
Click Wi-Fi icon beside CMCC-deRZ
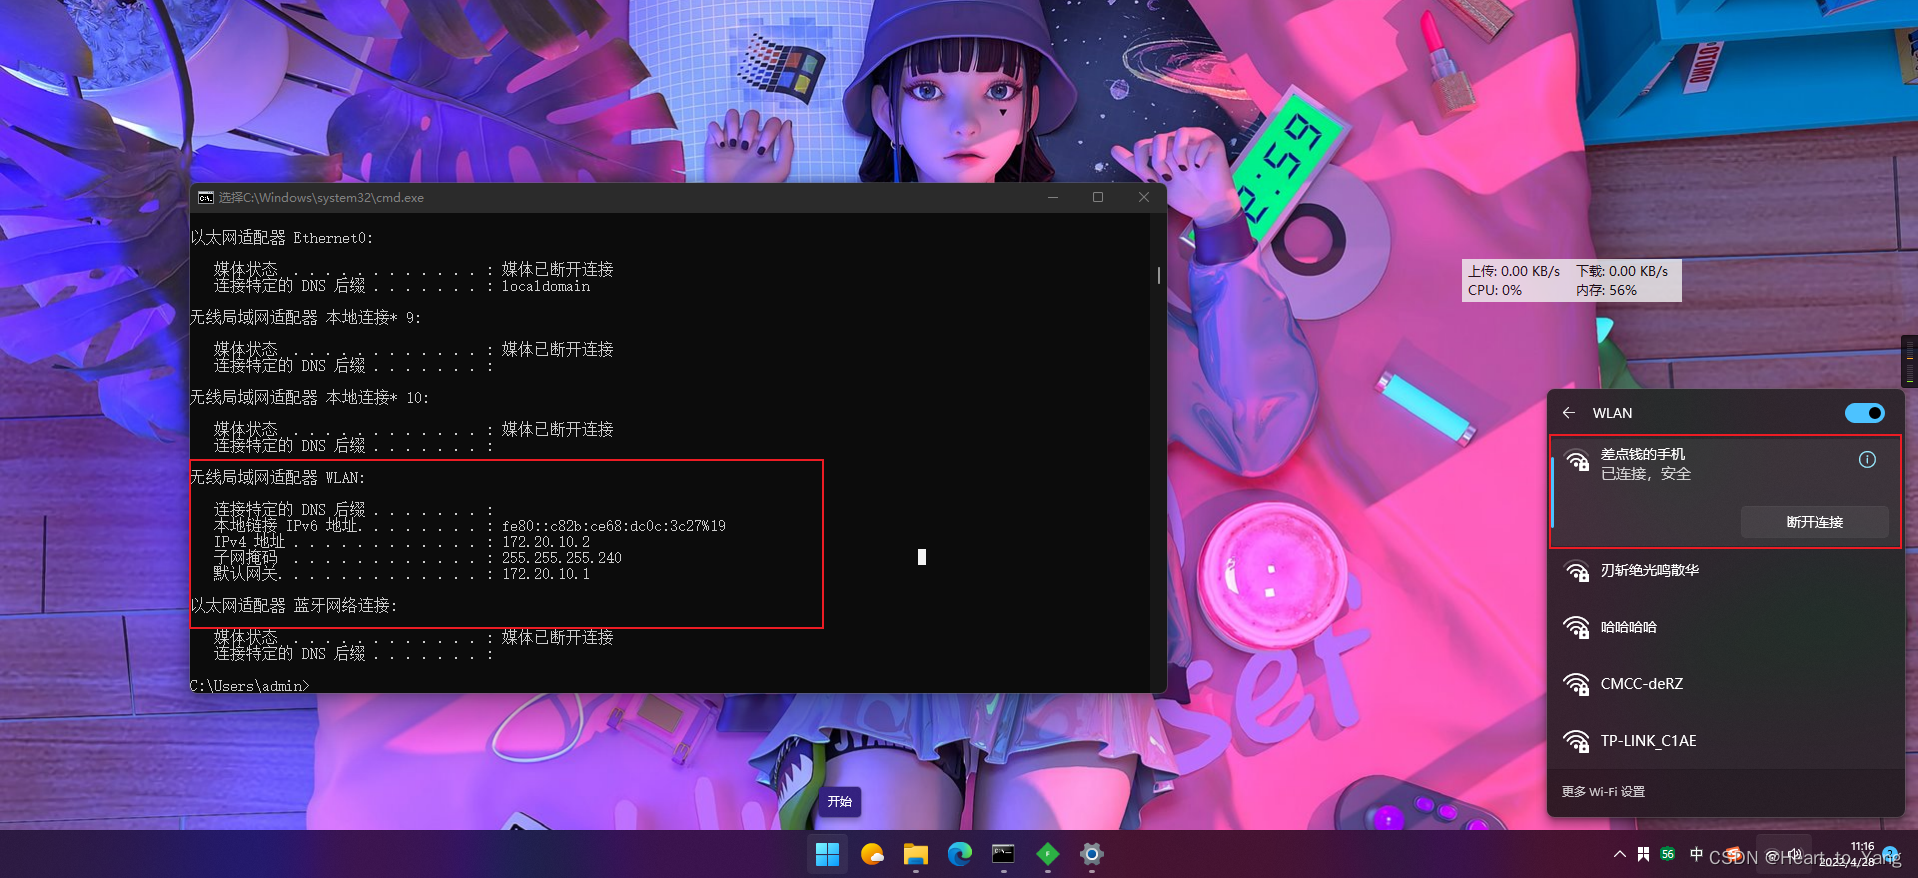pos(1577,685)
